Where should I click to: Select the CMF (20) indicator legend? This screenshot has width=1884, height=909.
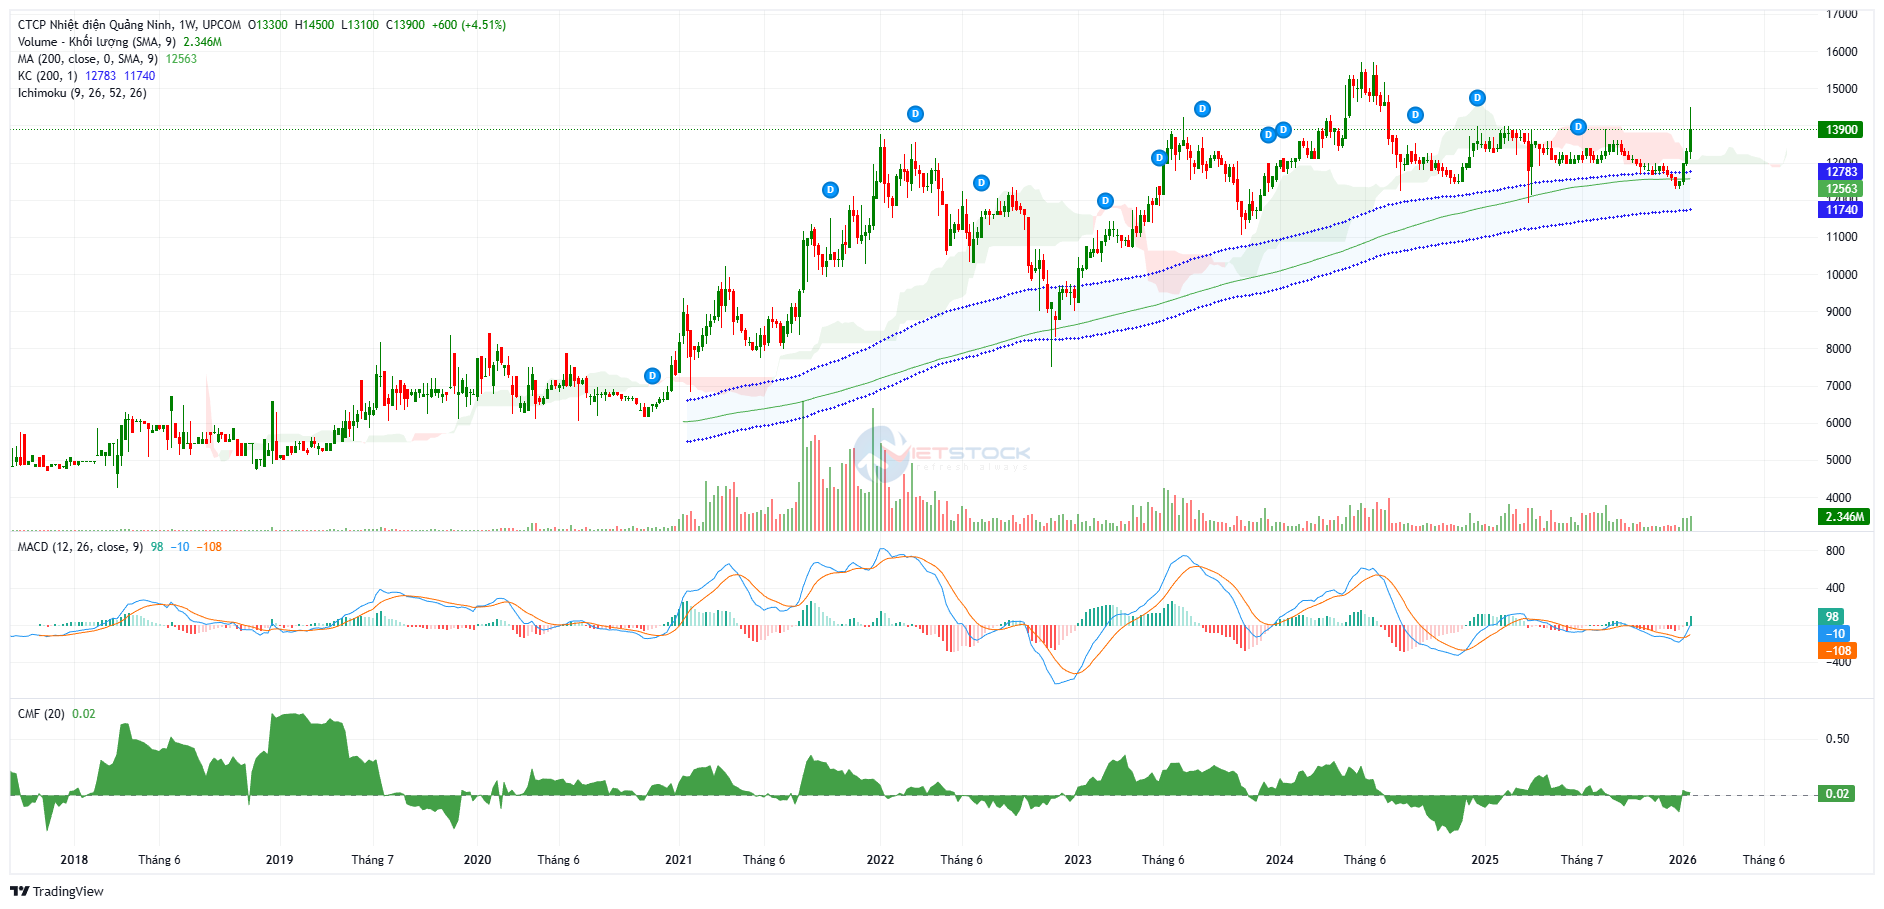coord(41,714)
